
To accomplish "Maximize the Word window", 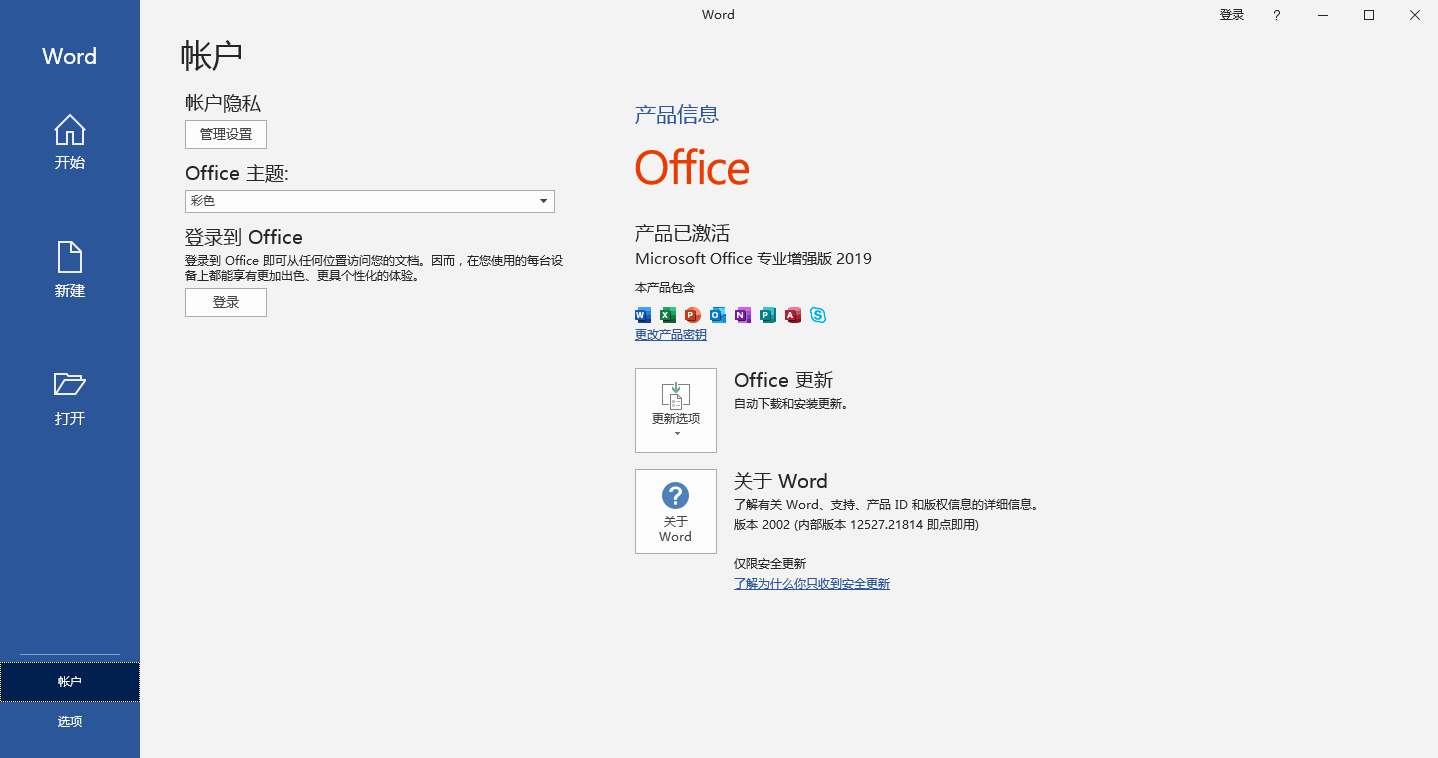I will (1369, 15).
